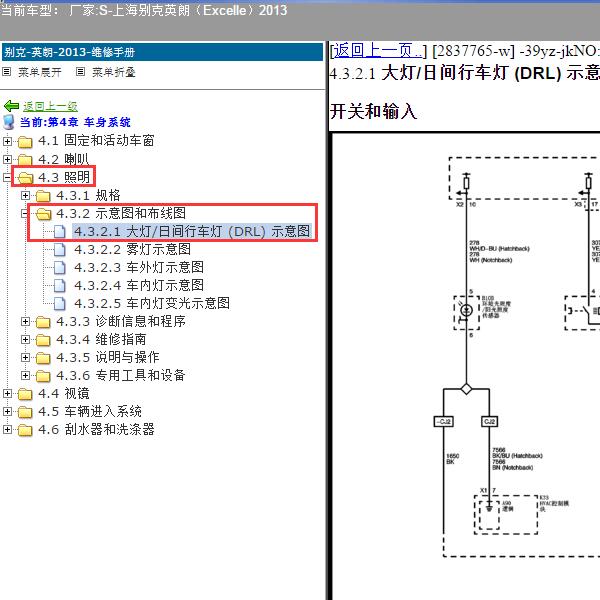
Task: Click the 菜单展开 button
Action: pyautogui.click(x=40, y=72)
